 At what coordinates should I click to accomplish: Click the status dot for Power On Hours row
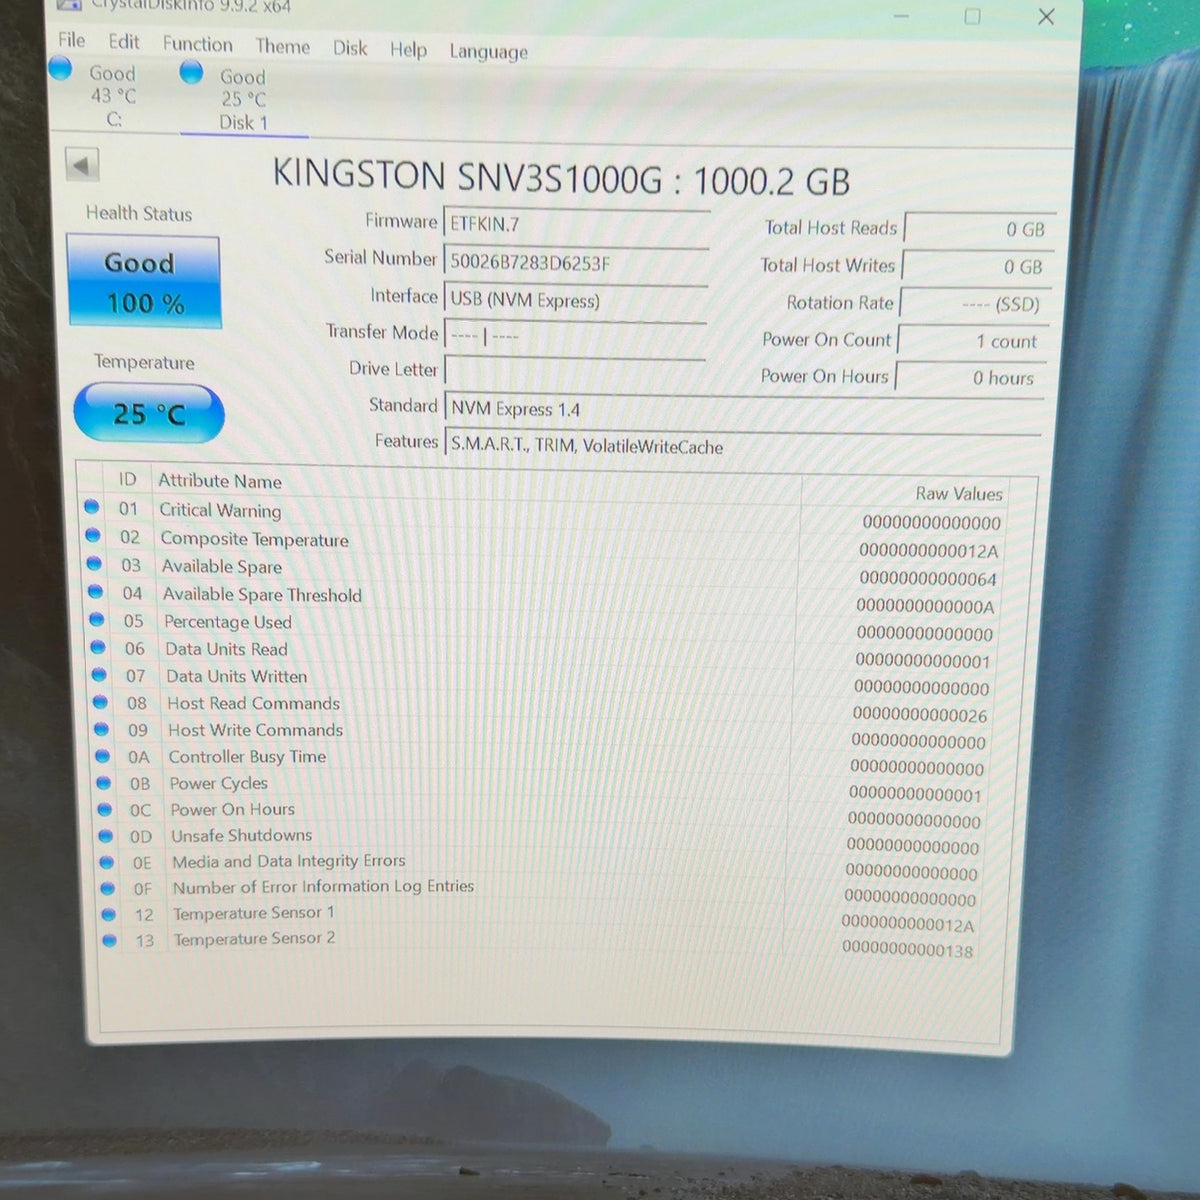(105, 808)
